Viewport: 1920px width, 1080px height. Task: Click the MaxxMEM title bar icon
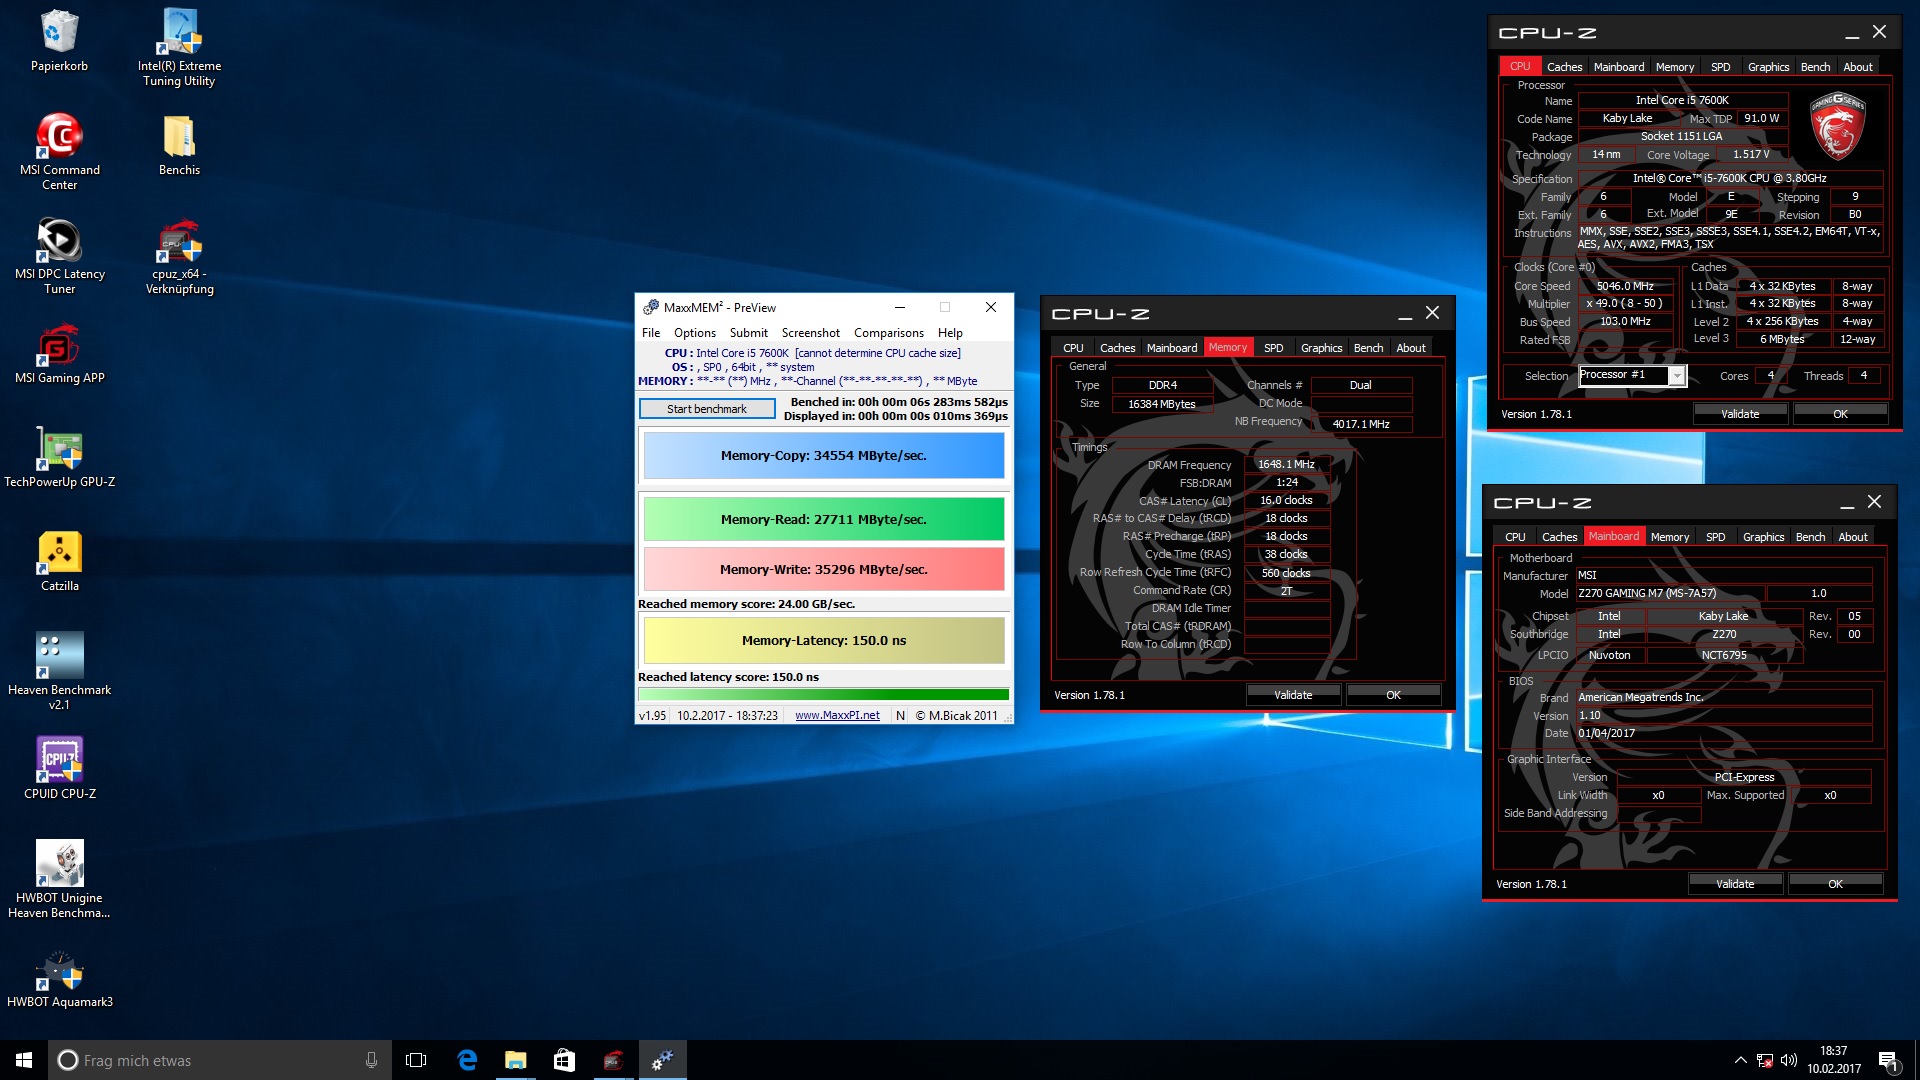click(x=650, y=307)
